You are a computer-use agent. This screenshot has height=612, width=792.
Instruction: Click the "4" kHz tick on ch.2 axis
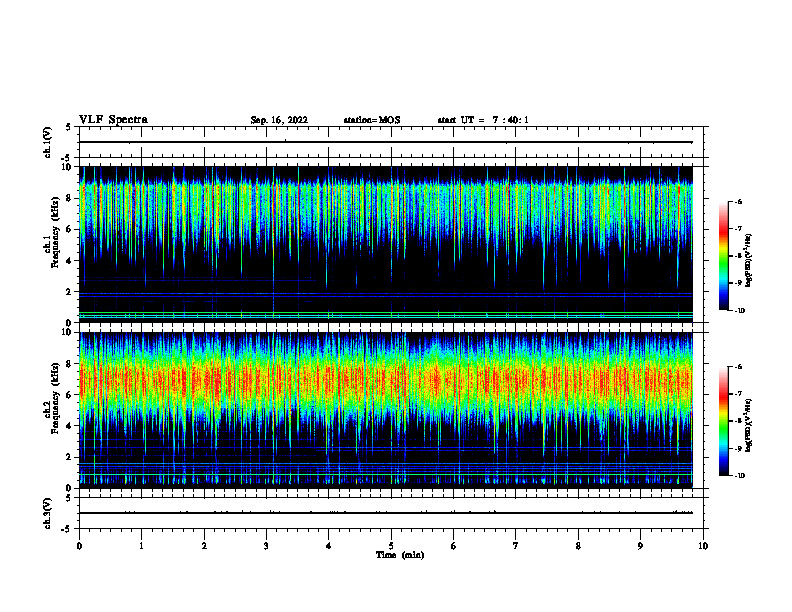(69, 426)
